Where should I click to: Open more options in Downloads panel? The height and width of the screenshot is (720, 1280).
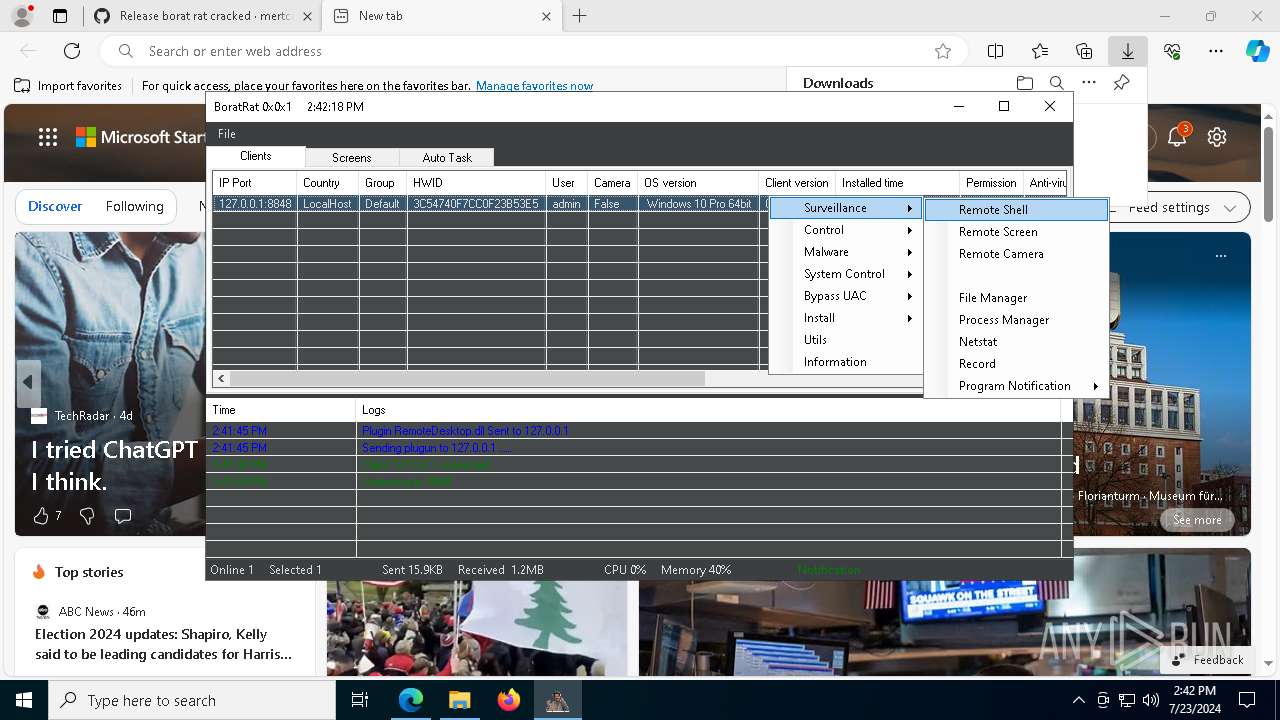click(1089, 83)
